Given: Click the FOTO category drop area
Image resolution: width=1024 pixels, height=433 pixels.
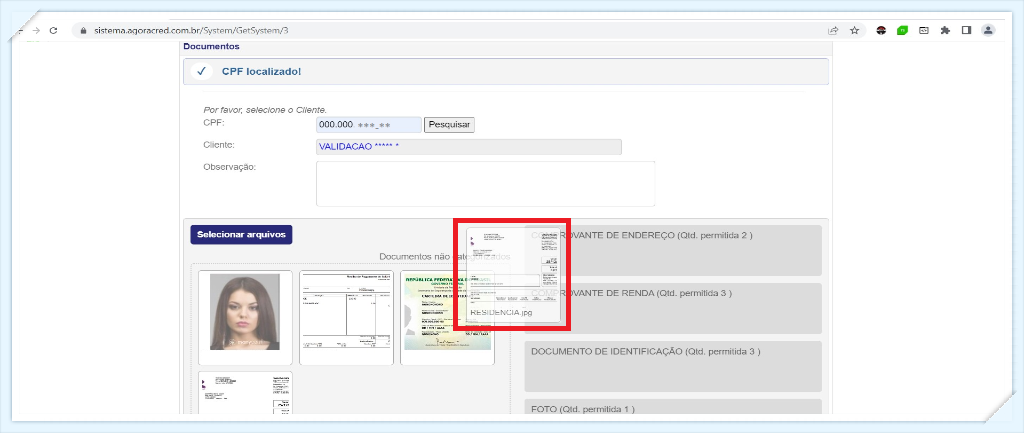Looking at the screenshot, I should pos(673,407).
